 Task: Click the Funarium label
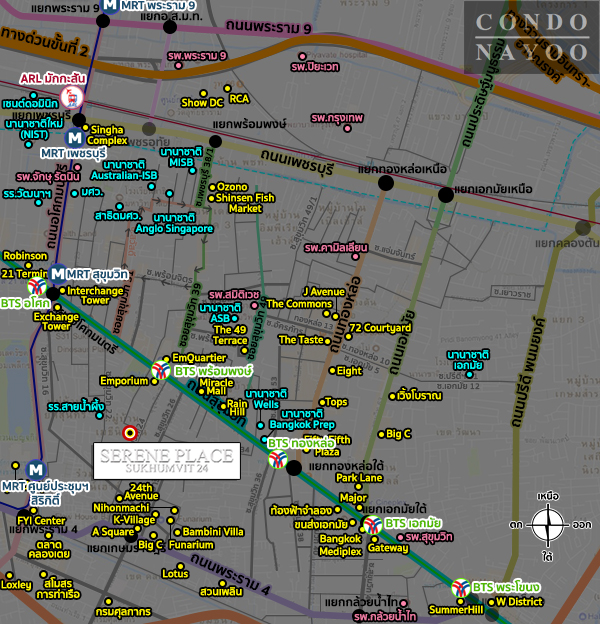[x=191, y=544]
